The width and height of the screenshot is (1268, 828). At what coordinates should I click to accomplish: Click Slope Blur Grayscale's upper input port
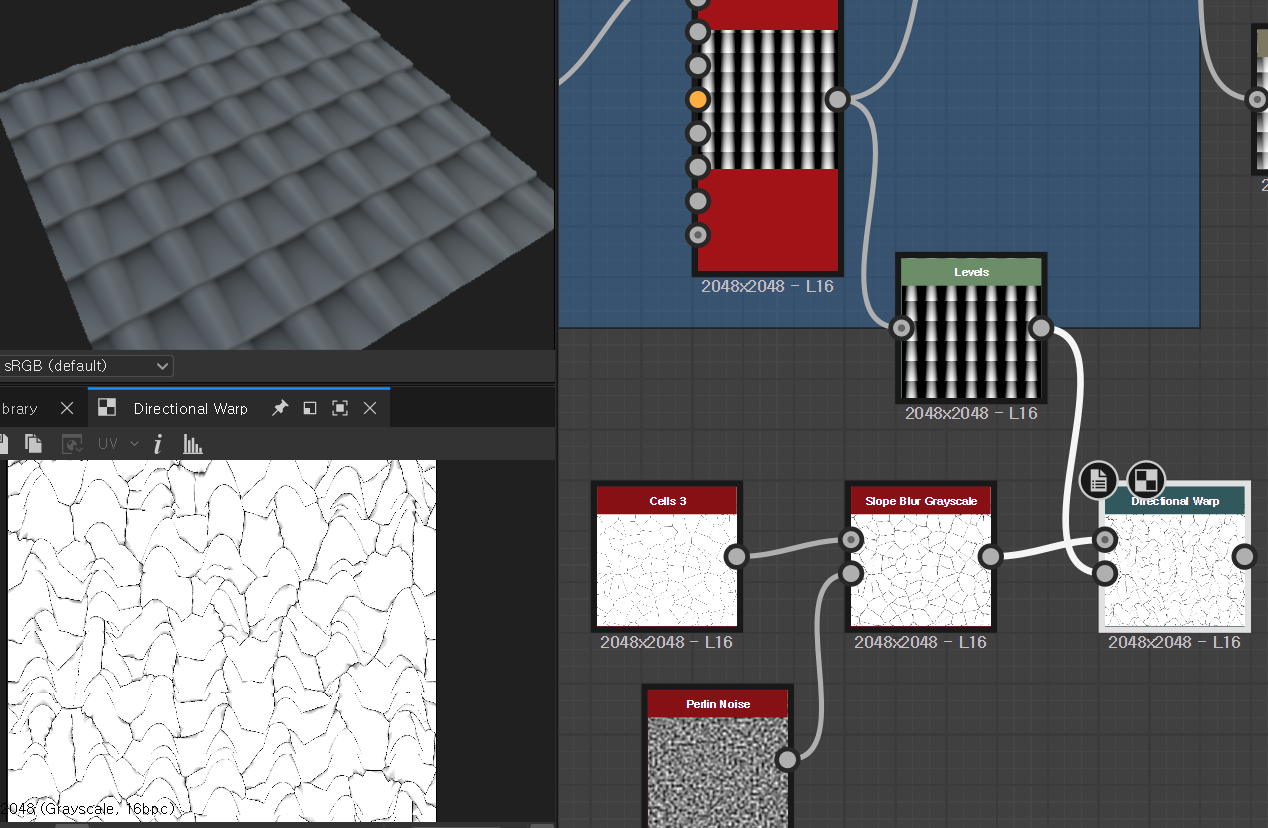tap(851, 540)
